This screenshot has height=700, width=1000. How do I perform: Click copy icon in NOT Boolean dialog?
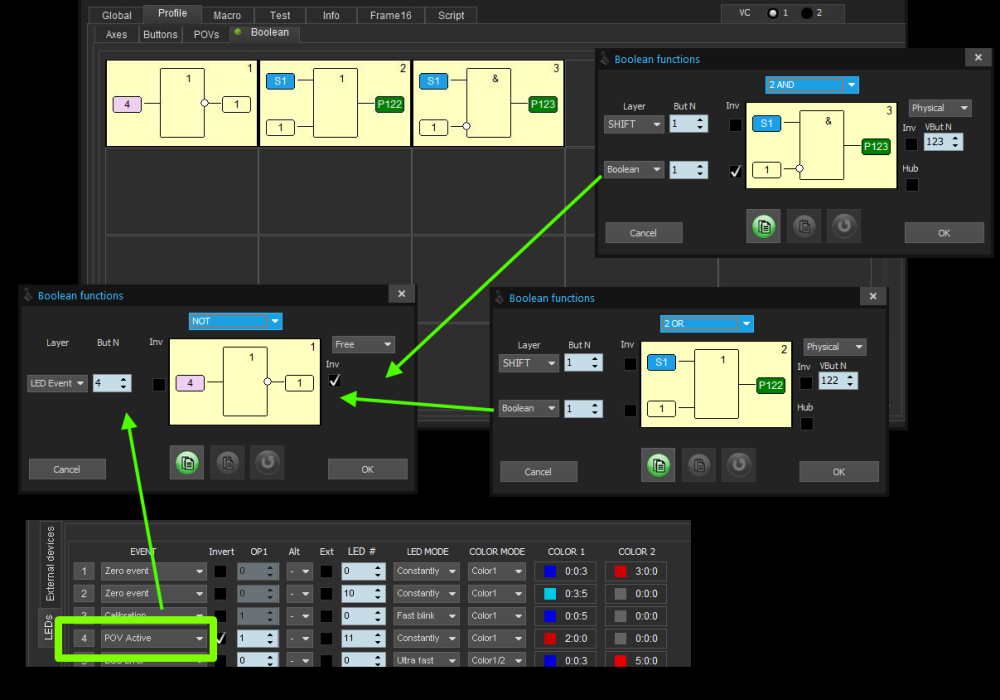point(187,463)
